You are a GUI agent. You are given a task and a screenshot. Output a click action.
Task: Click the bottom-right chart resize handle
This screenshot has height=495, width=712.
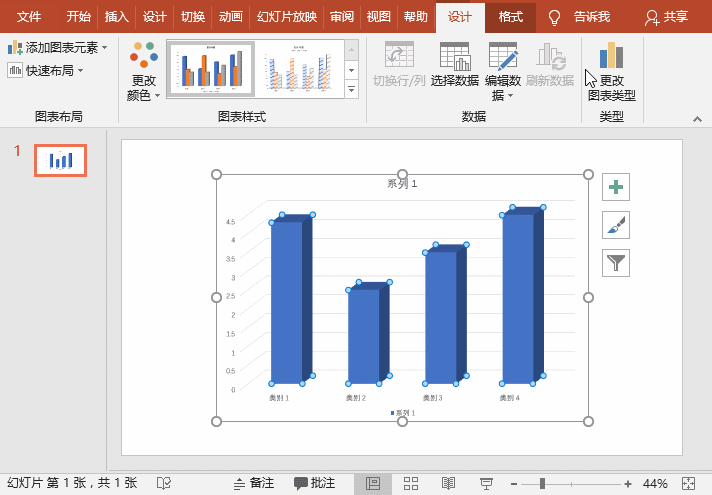[x=588, y=421]
